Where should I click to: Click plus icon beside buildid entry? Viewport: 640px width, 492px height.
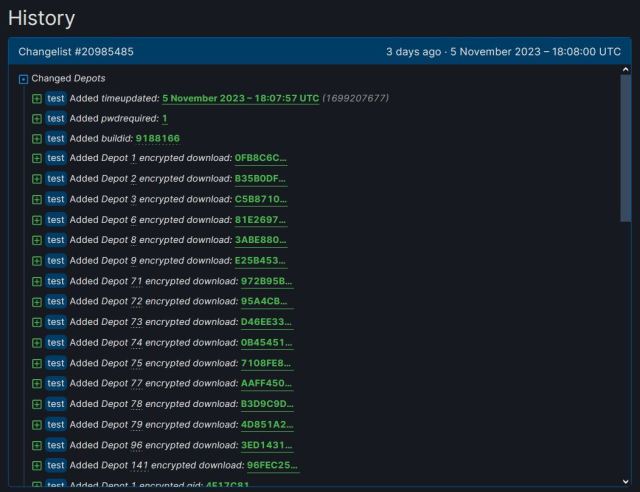click(37, 139)
